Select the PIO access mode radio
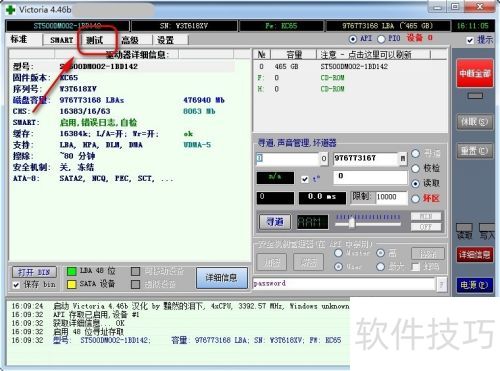 click(381, 39)
